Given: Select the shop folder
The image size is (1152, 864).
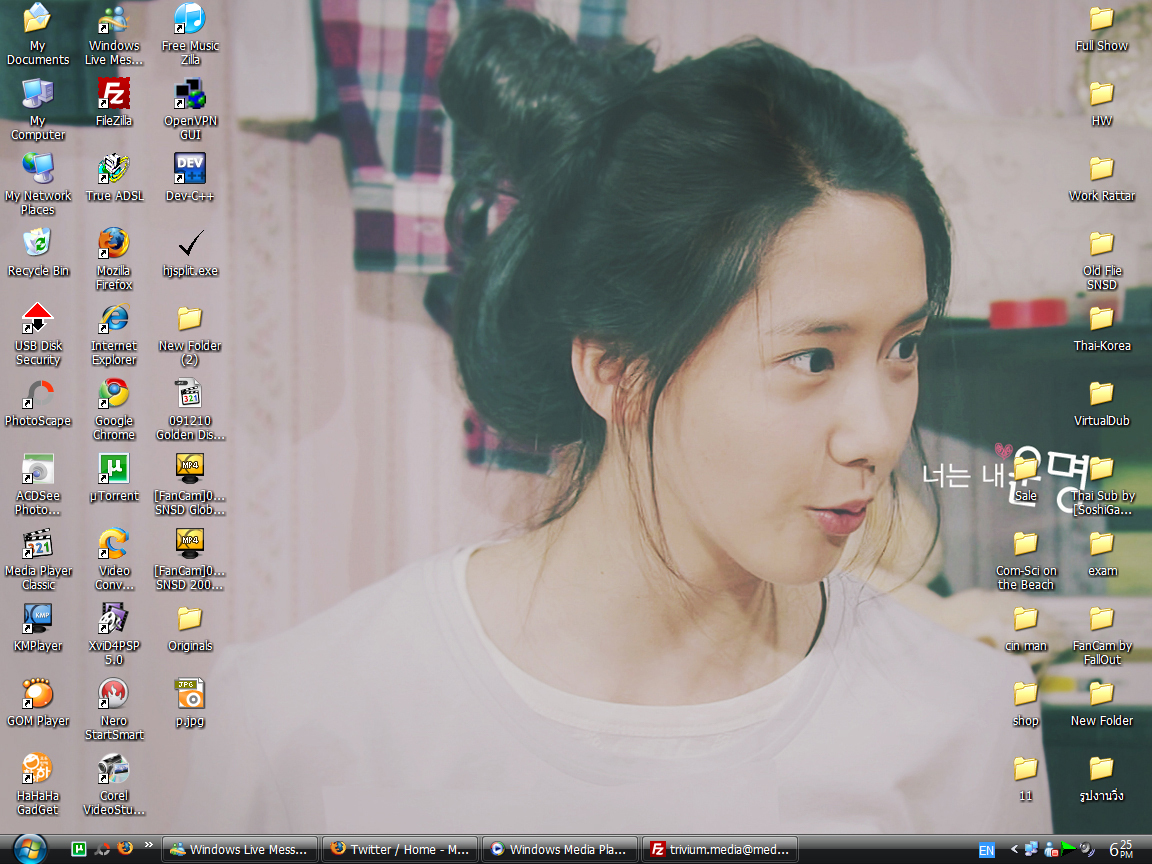Looking at the screenshot, I should [x=1026, y=702].
